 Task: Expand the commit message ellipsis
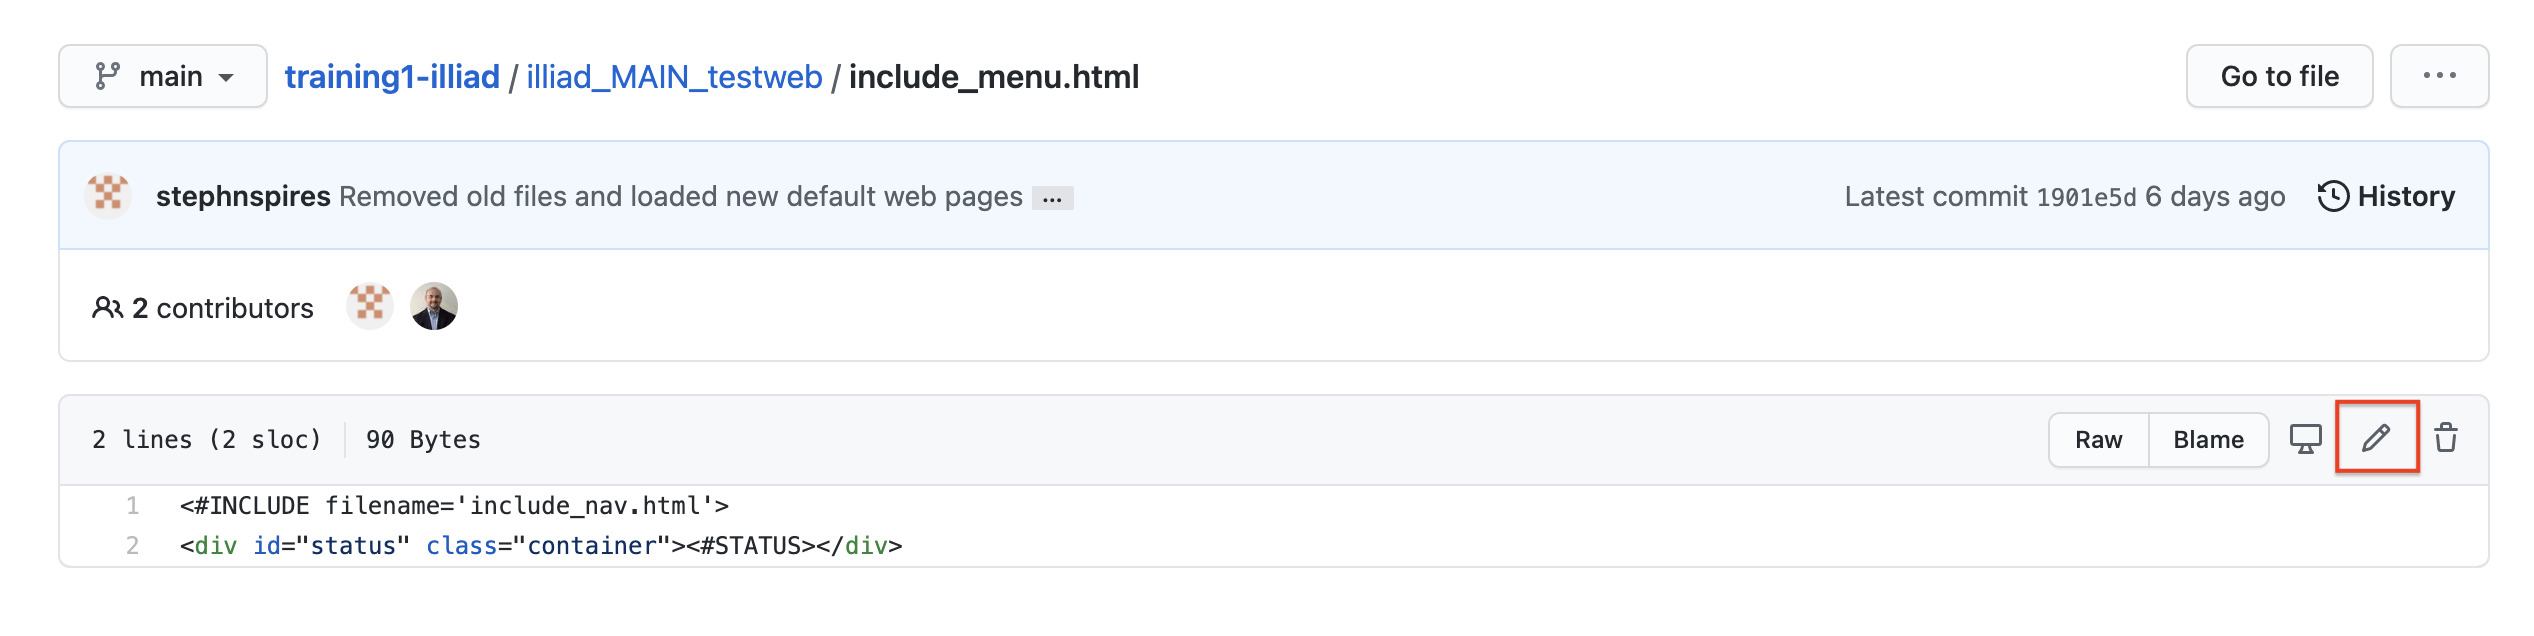pyautogui.click(x=1052, y=198)
